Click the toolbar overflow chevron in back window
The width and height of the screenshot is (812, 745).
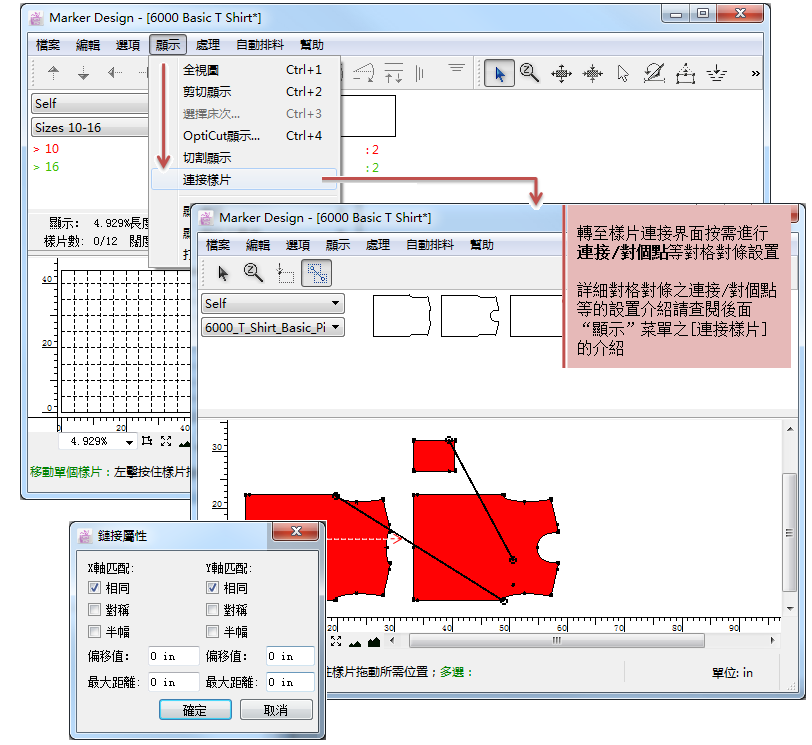pos(755,73)
